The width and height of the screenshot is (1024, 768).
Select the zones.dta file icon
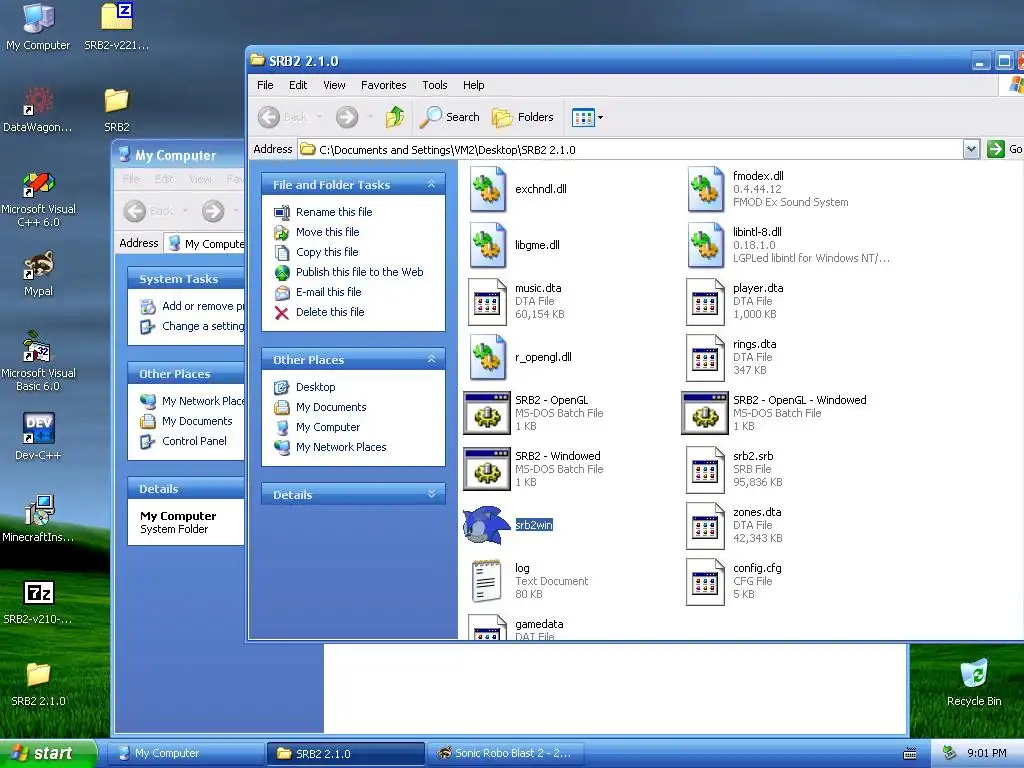pos(705,526)
